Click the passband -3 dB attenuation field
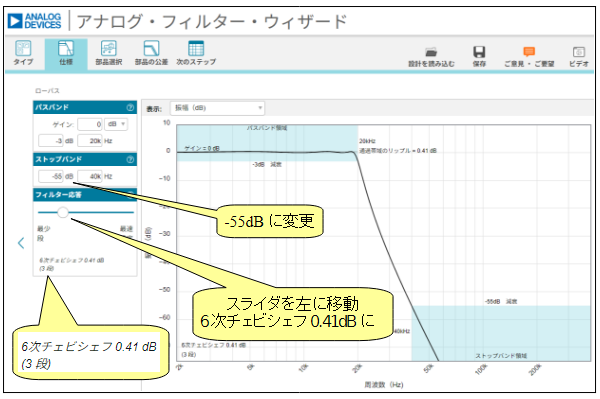 tap(51, 141)
